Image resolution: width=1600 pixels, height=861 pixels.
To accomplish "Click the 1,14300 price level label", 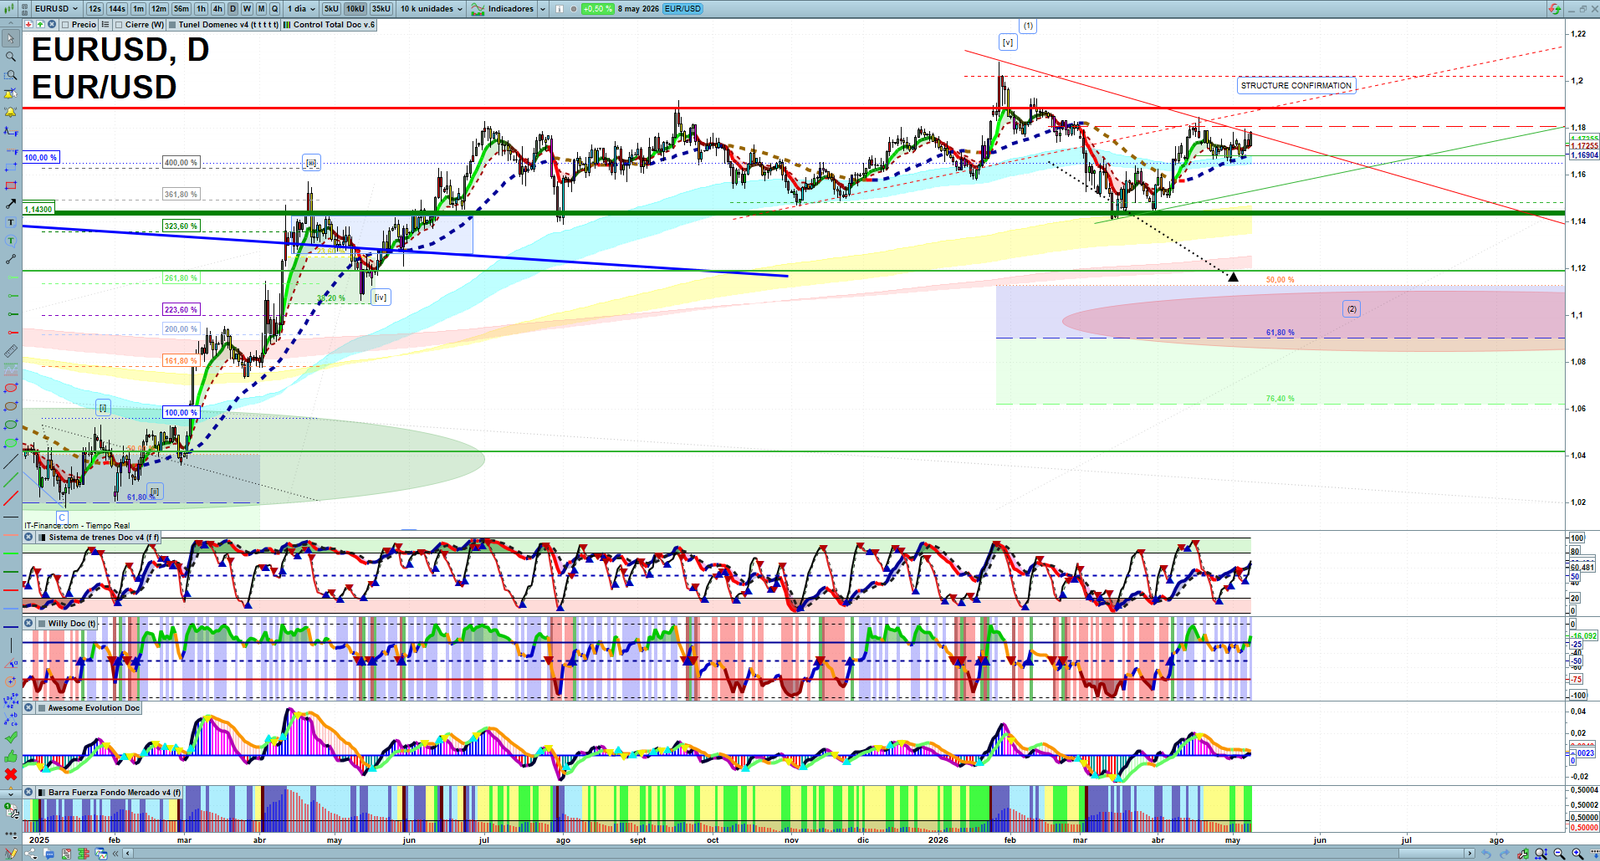I will [39, 209].
